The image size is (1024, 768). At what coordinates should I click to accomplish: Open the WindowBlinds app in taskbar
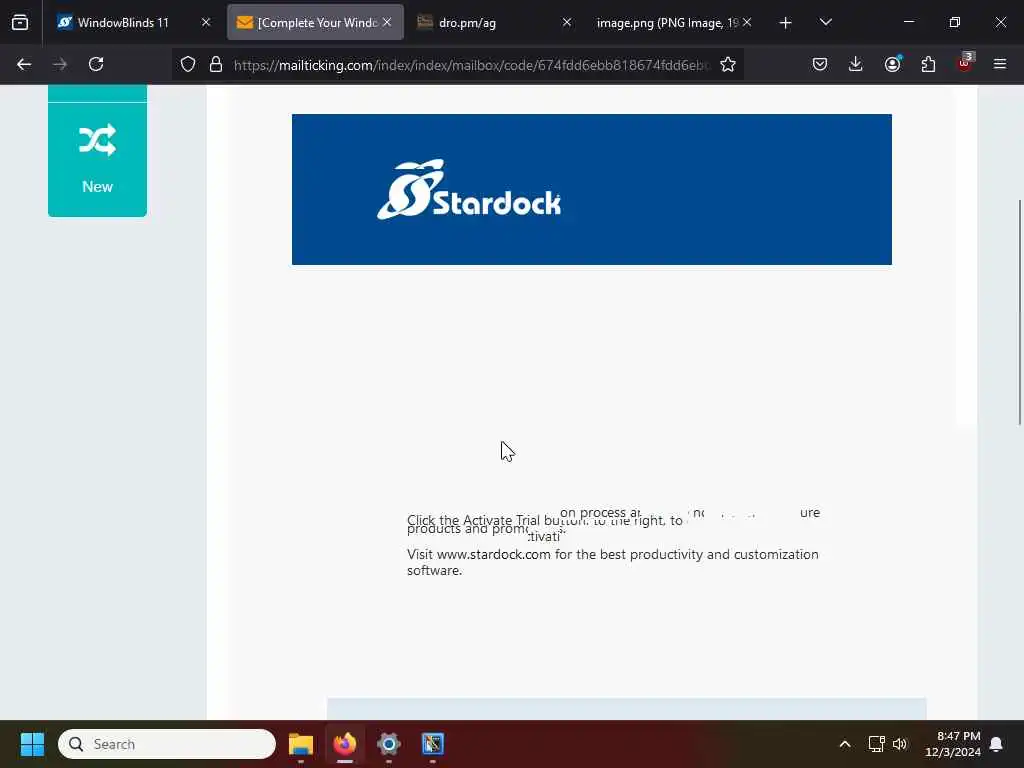[432, 744]
